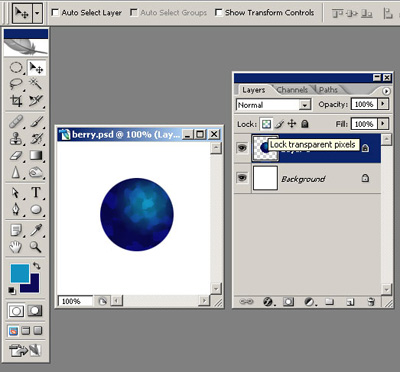Select the History Brush tool
The height and width of the screenshot is (372, 400).
(36, 139)
